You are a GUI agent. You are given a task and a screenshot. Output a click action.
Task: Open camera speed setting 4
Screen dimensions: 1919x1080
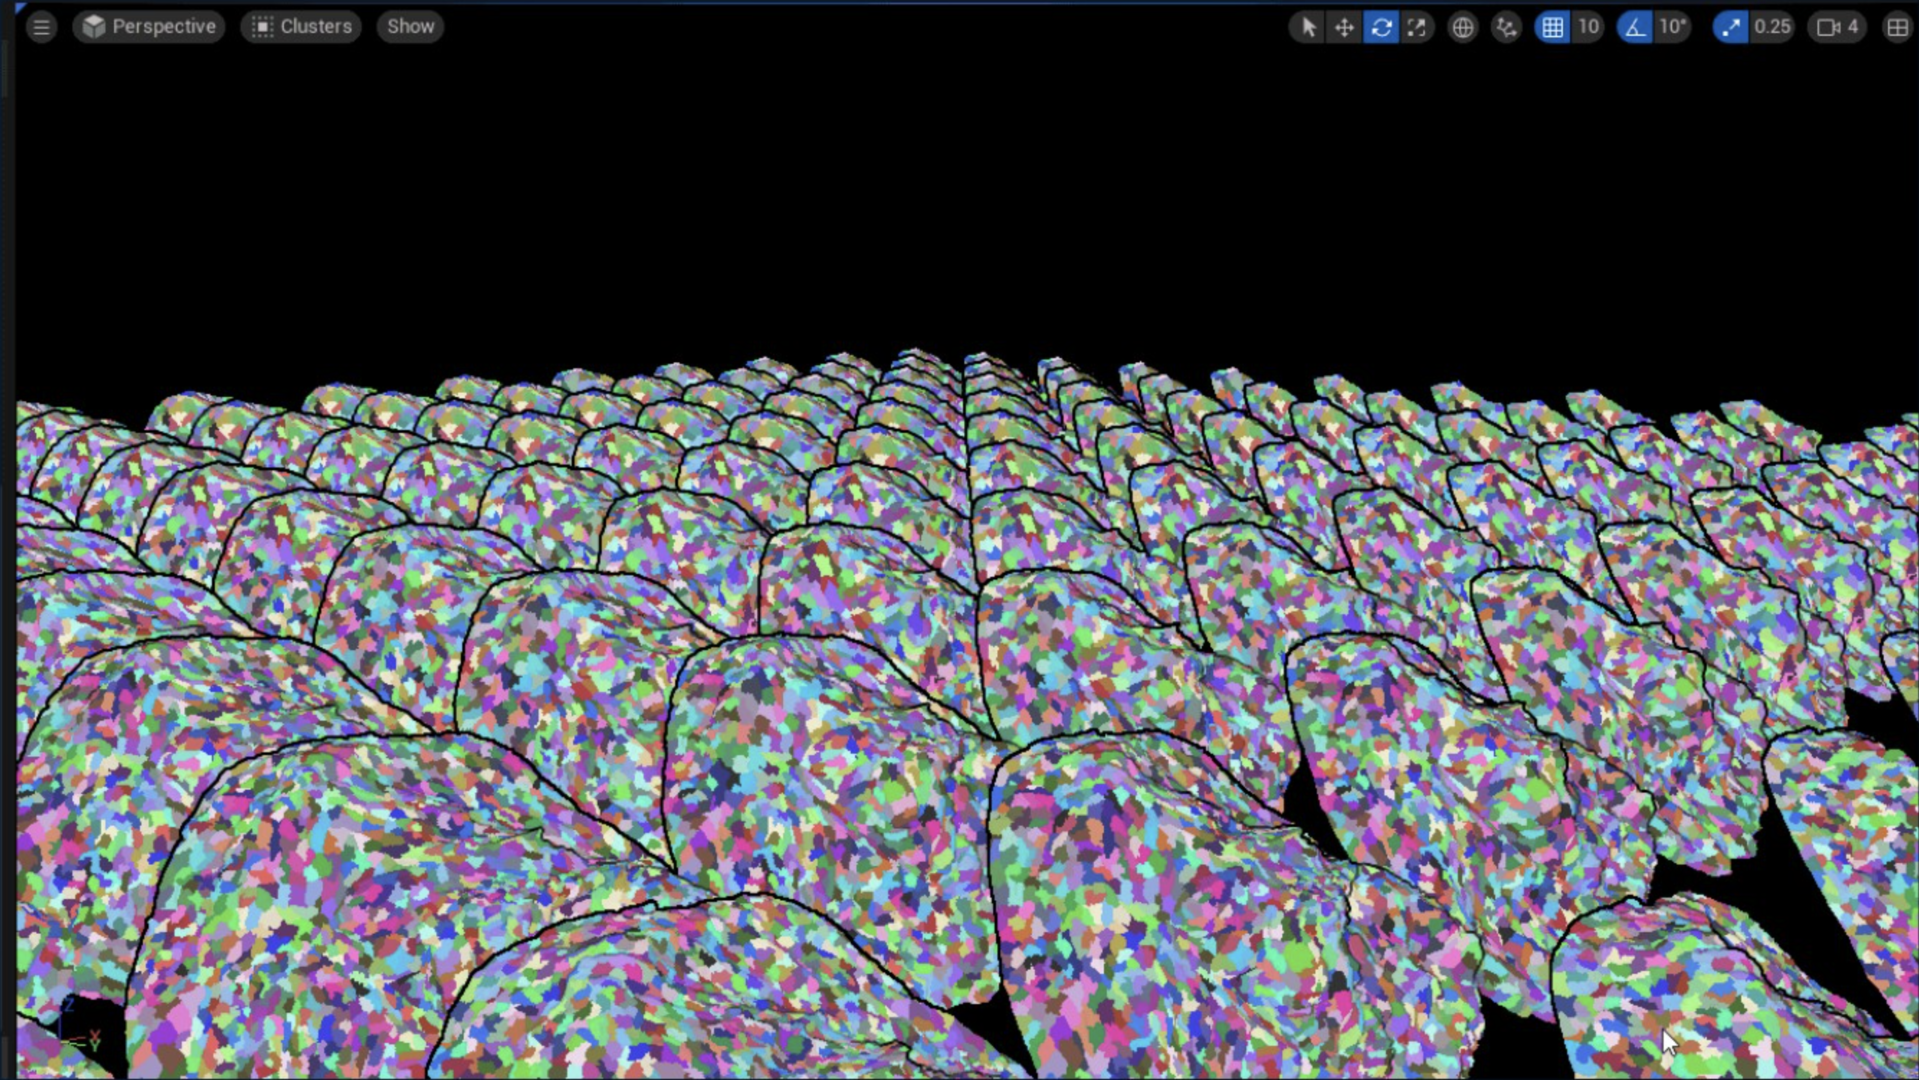(1838, 27)
